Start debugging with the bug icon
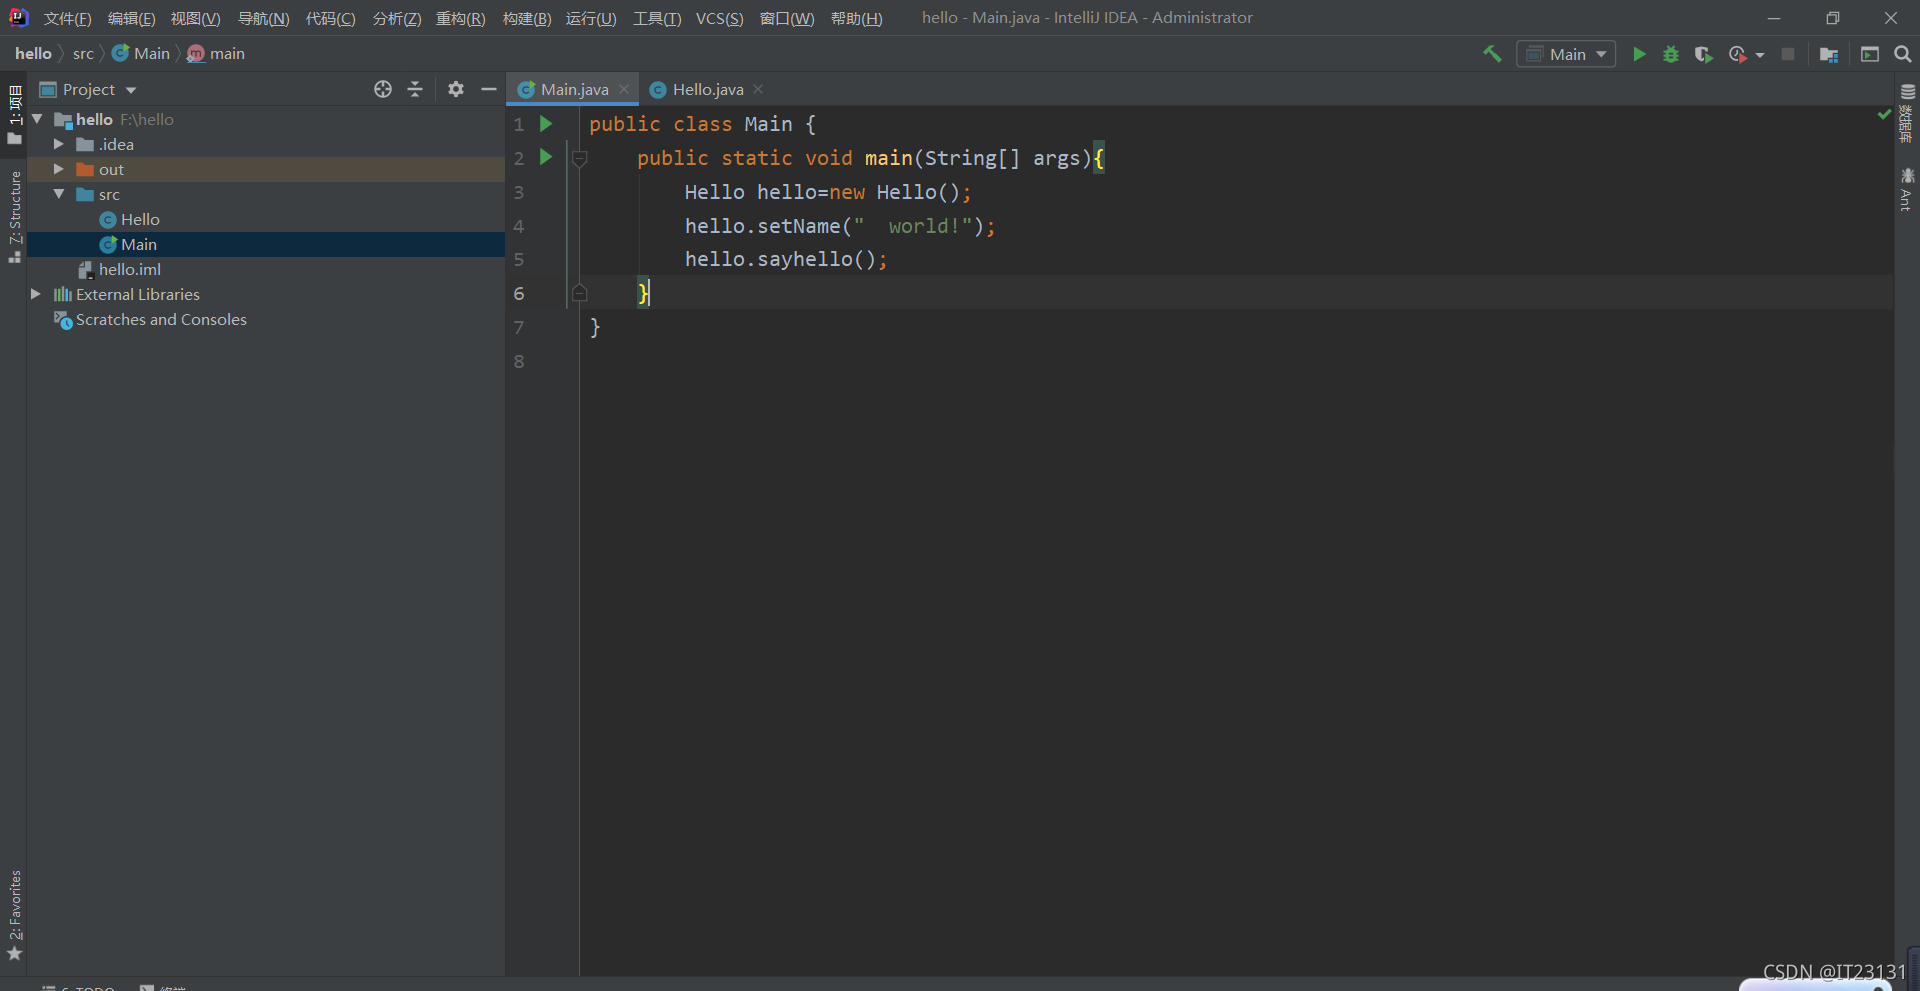Screen dimensions: 1920x991 click(x=1671, y=54)
